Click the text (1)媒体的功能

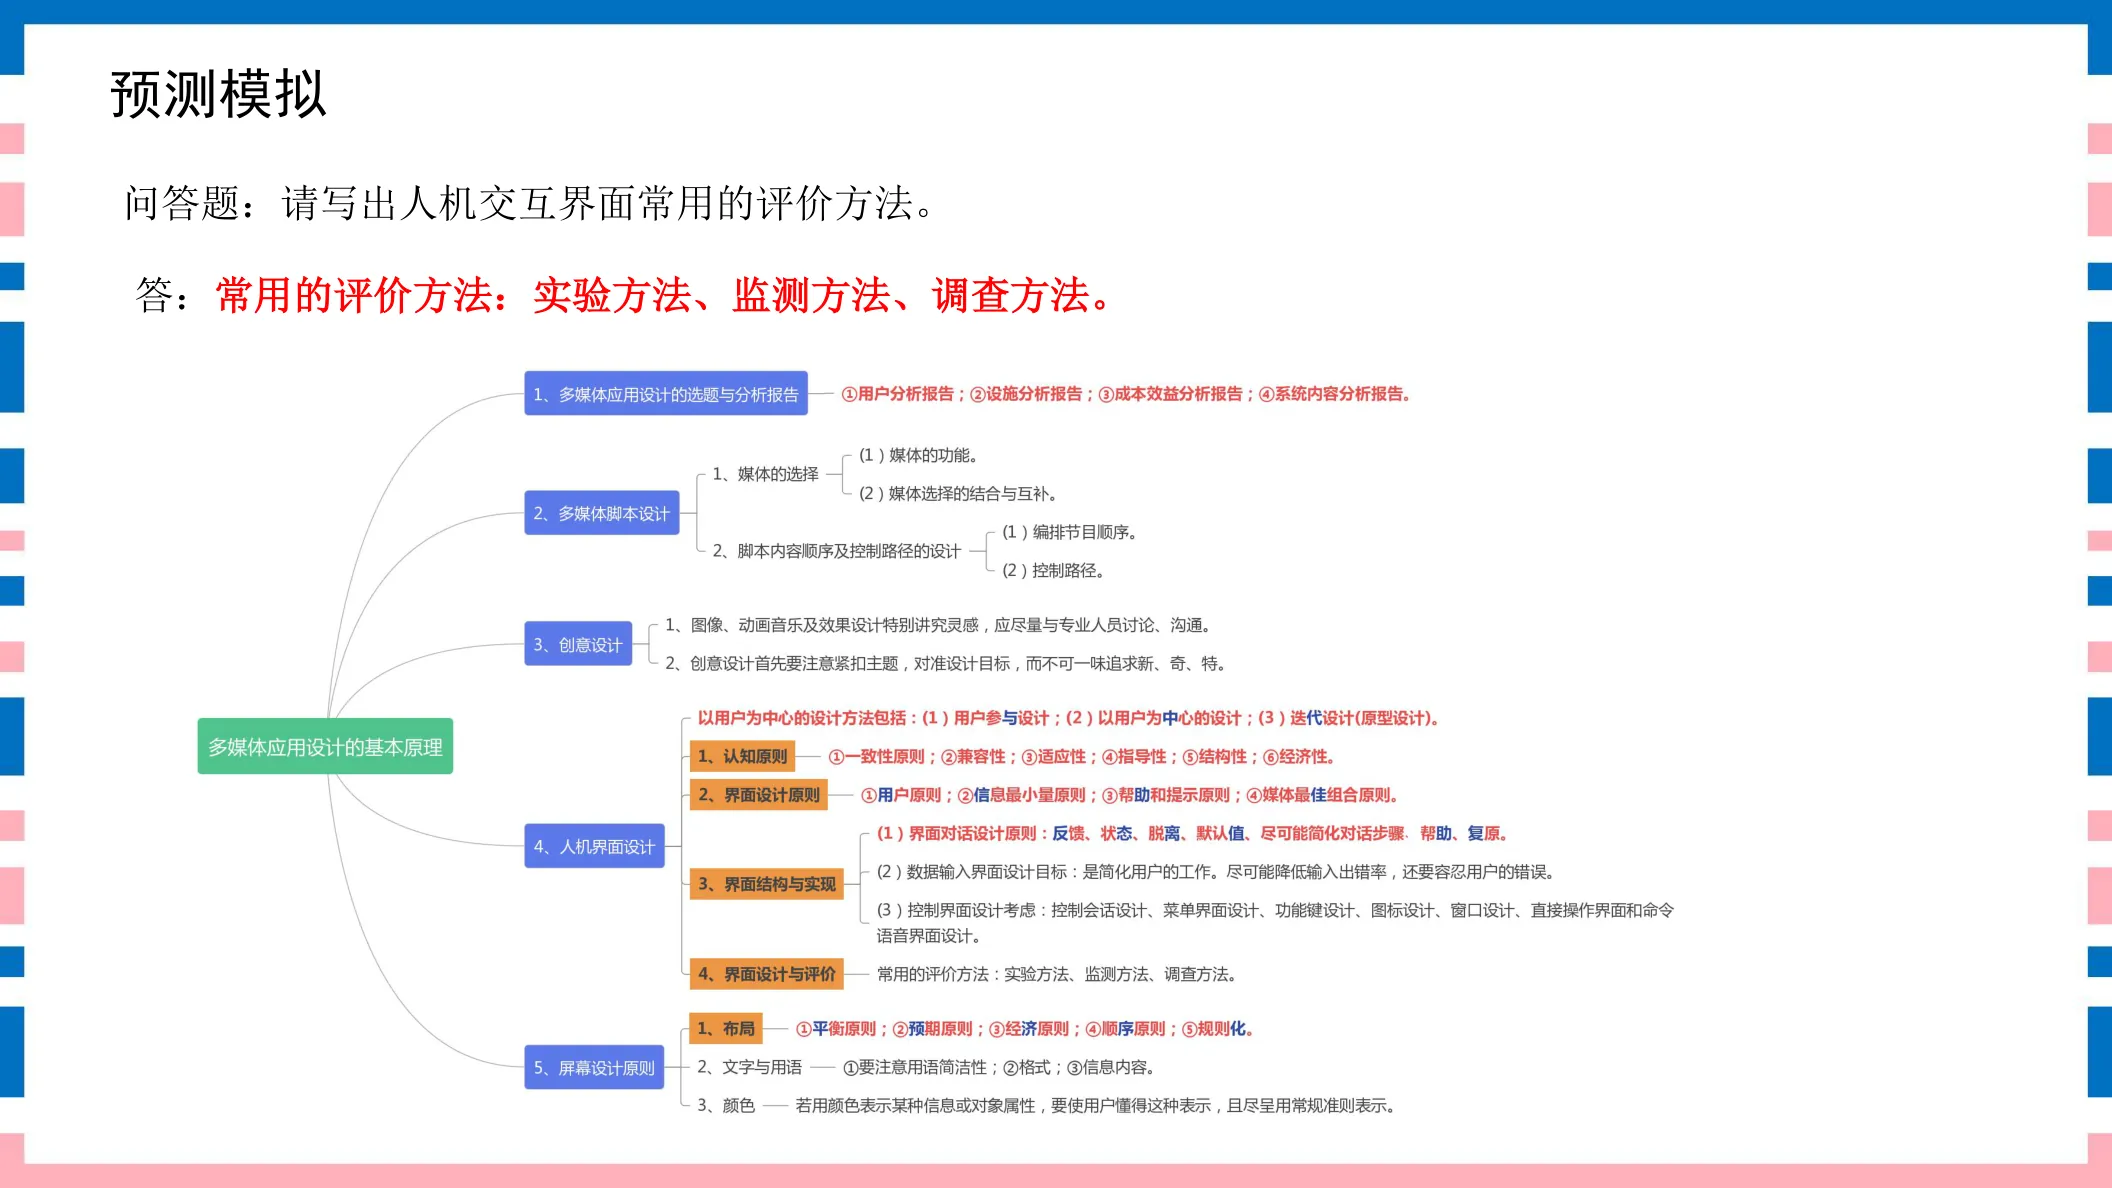pyautogui.click(x=918, y=455)
